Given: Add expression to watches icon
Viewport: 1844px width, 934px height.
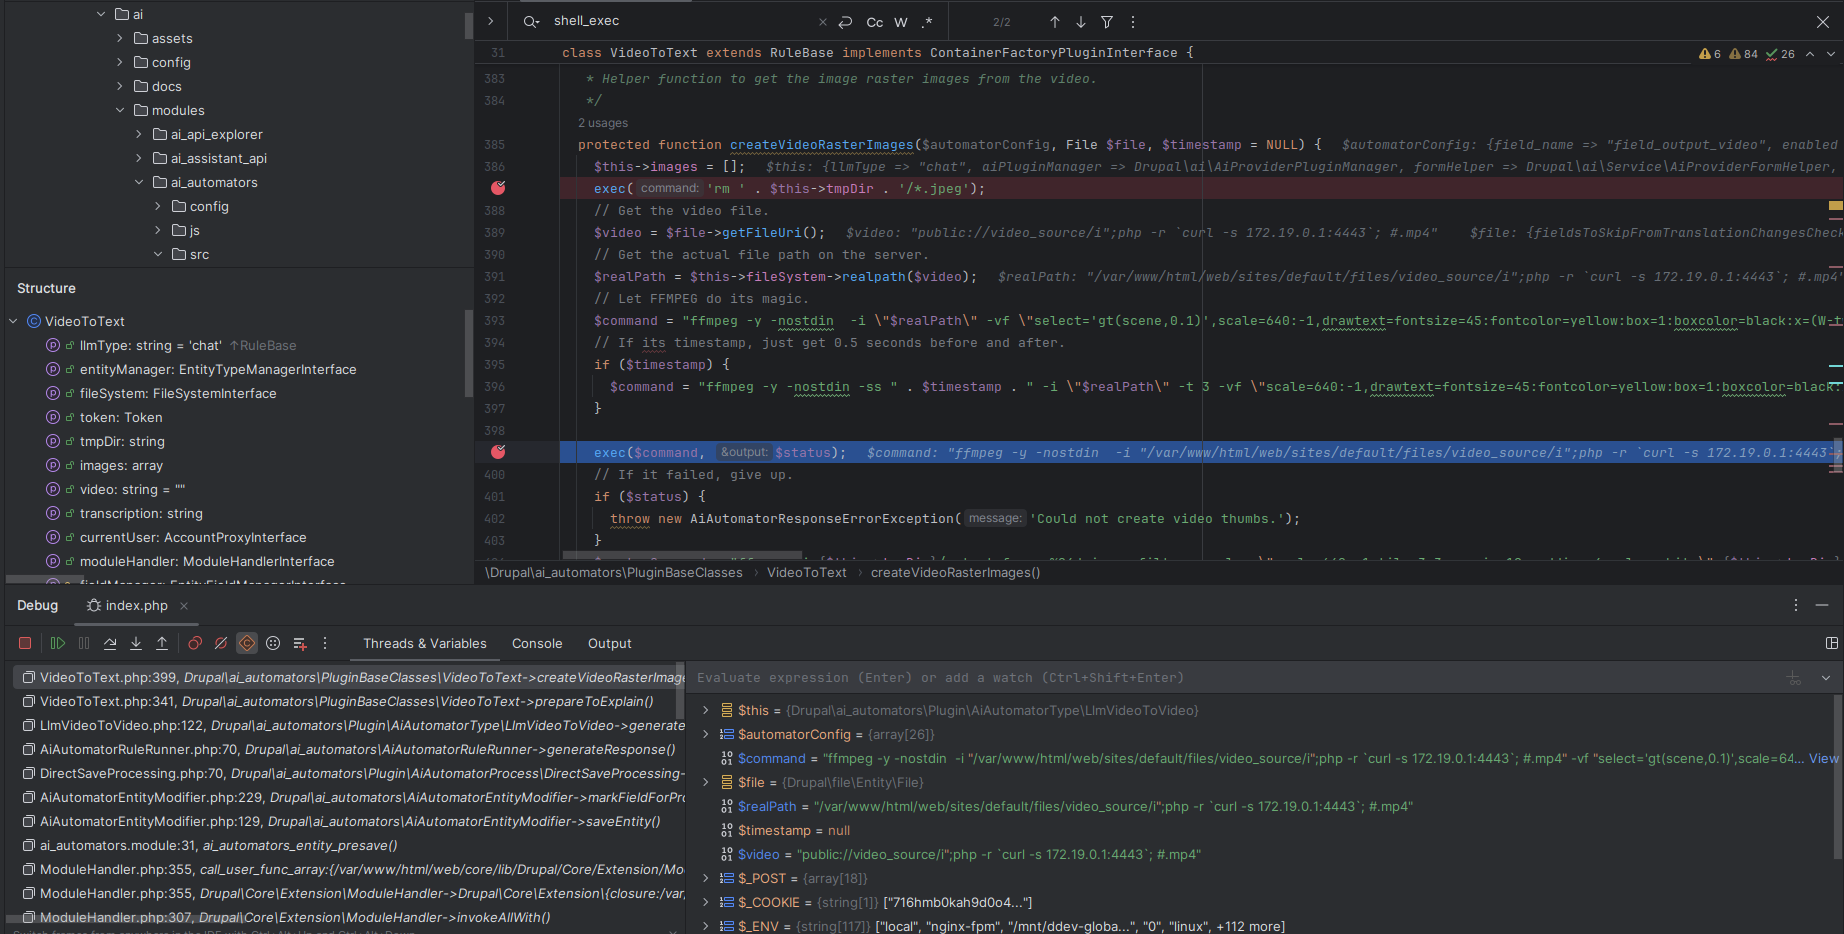Looking at the screenshot, I should (1795, 678).
